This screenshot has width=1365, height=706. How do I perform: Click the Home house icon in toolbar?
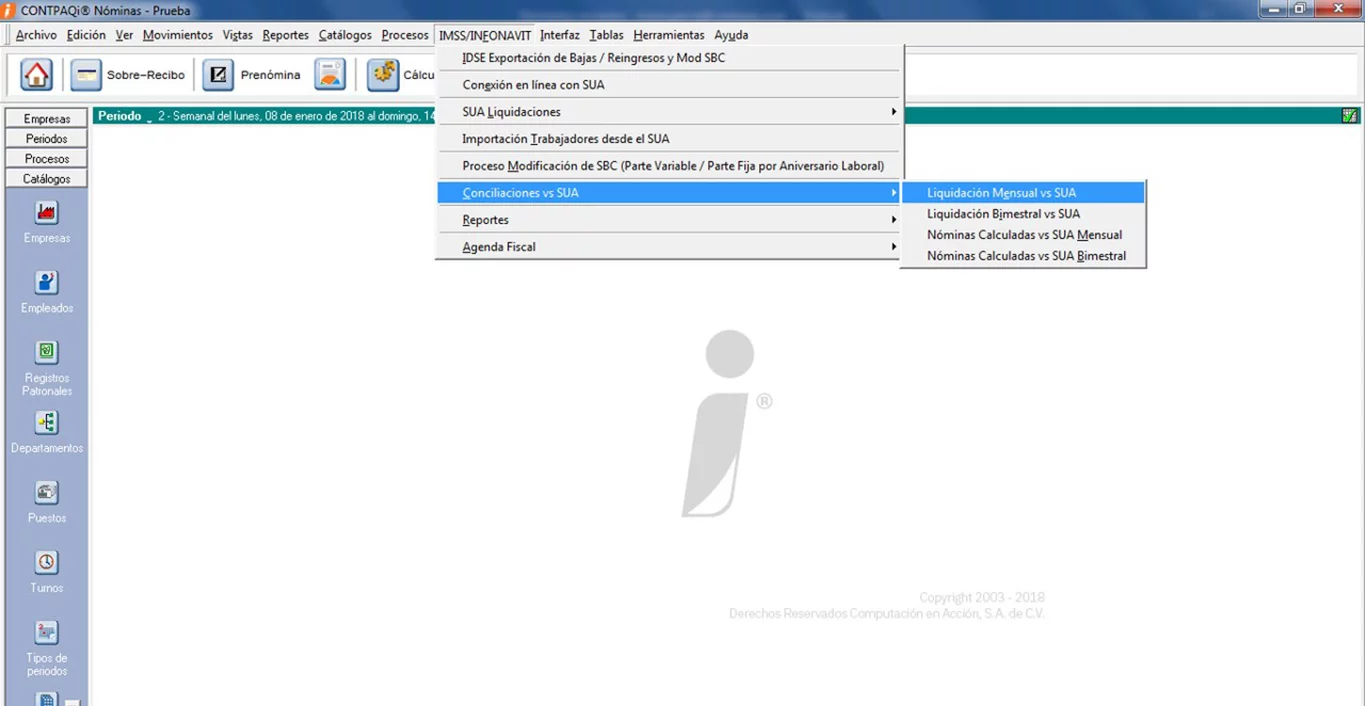click(x=37, y=75)
